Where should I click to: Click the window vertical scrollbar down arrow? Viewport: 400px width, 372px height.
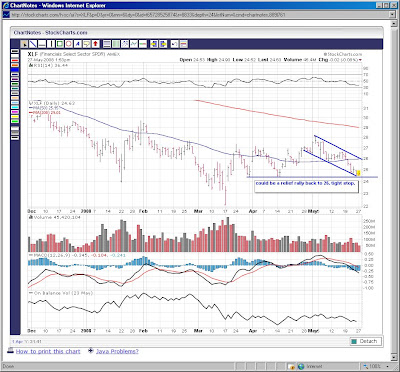coord(394,357)
